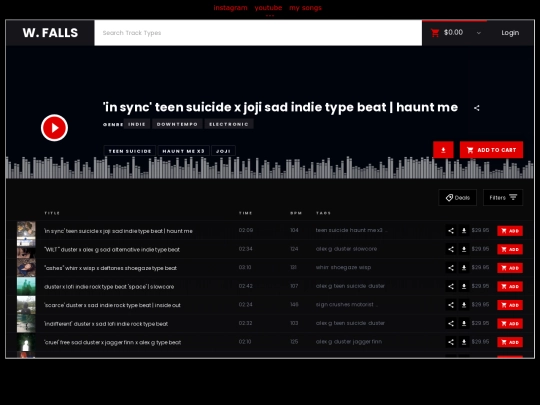Add 'cruel' track to cart
540x405 pixels.
(510, 342)
